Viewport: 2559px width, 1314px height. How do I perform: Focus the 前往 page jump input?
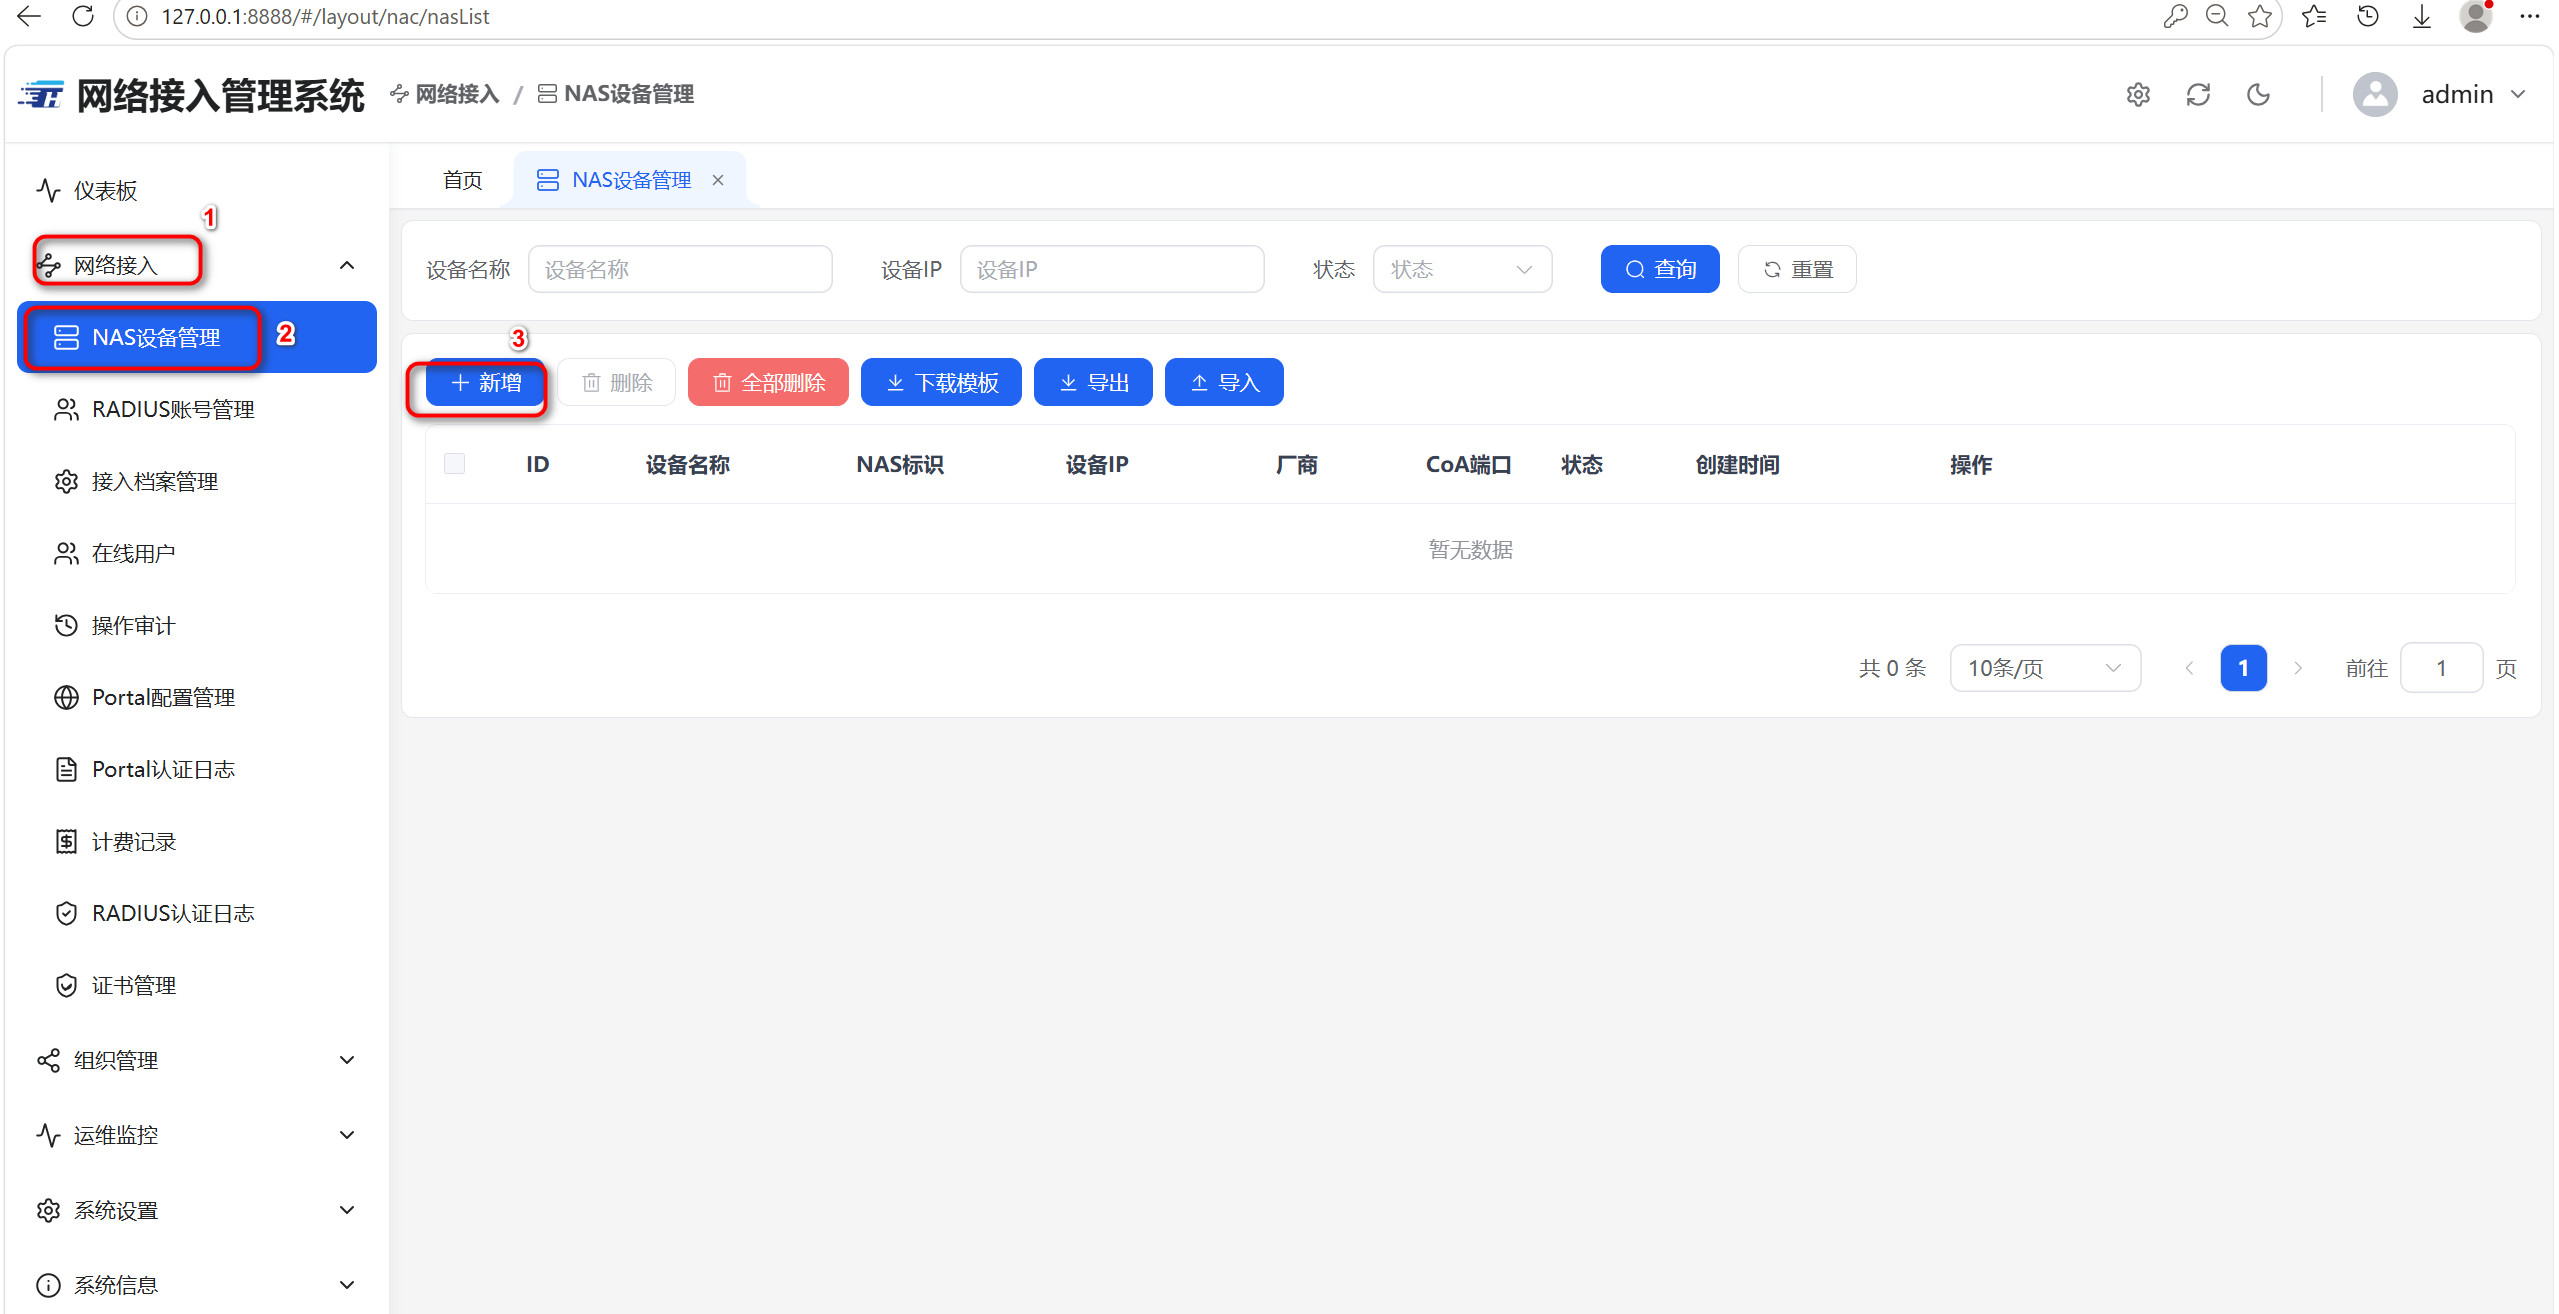pyautogui.click(x=2441, y=668)
